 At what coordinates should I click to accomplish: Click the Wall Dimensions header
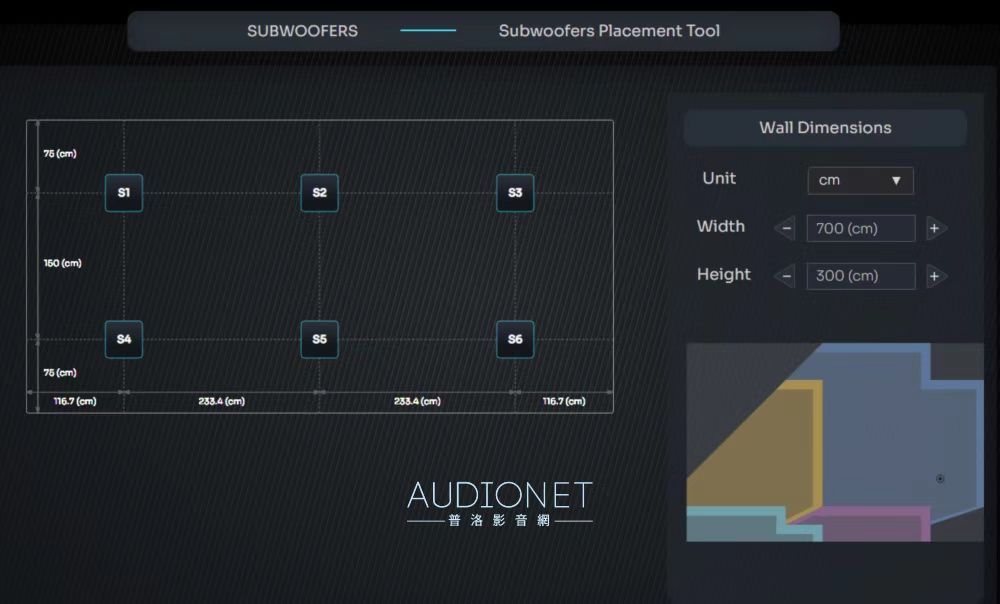tap(825, 128)
